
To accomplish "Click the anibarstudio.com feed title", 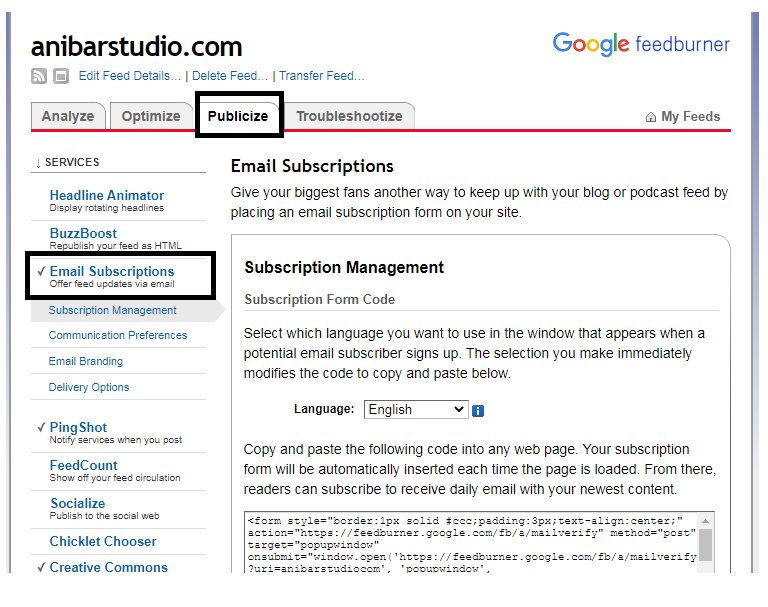I will click(x=136, y=47).
